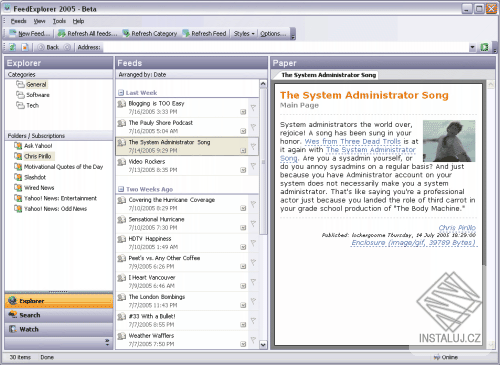Click small attachment icon on The London Bombings
Viewport: 500px width, 365px height.
(x=243, y=305)
